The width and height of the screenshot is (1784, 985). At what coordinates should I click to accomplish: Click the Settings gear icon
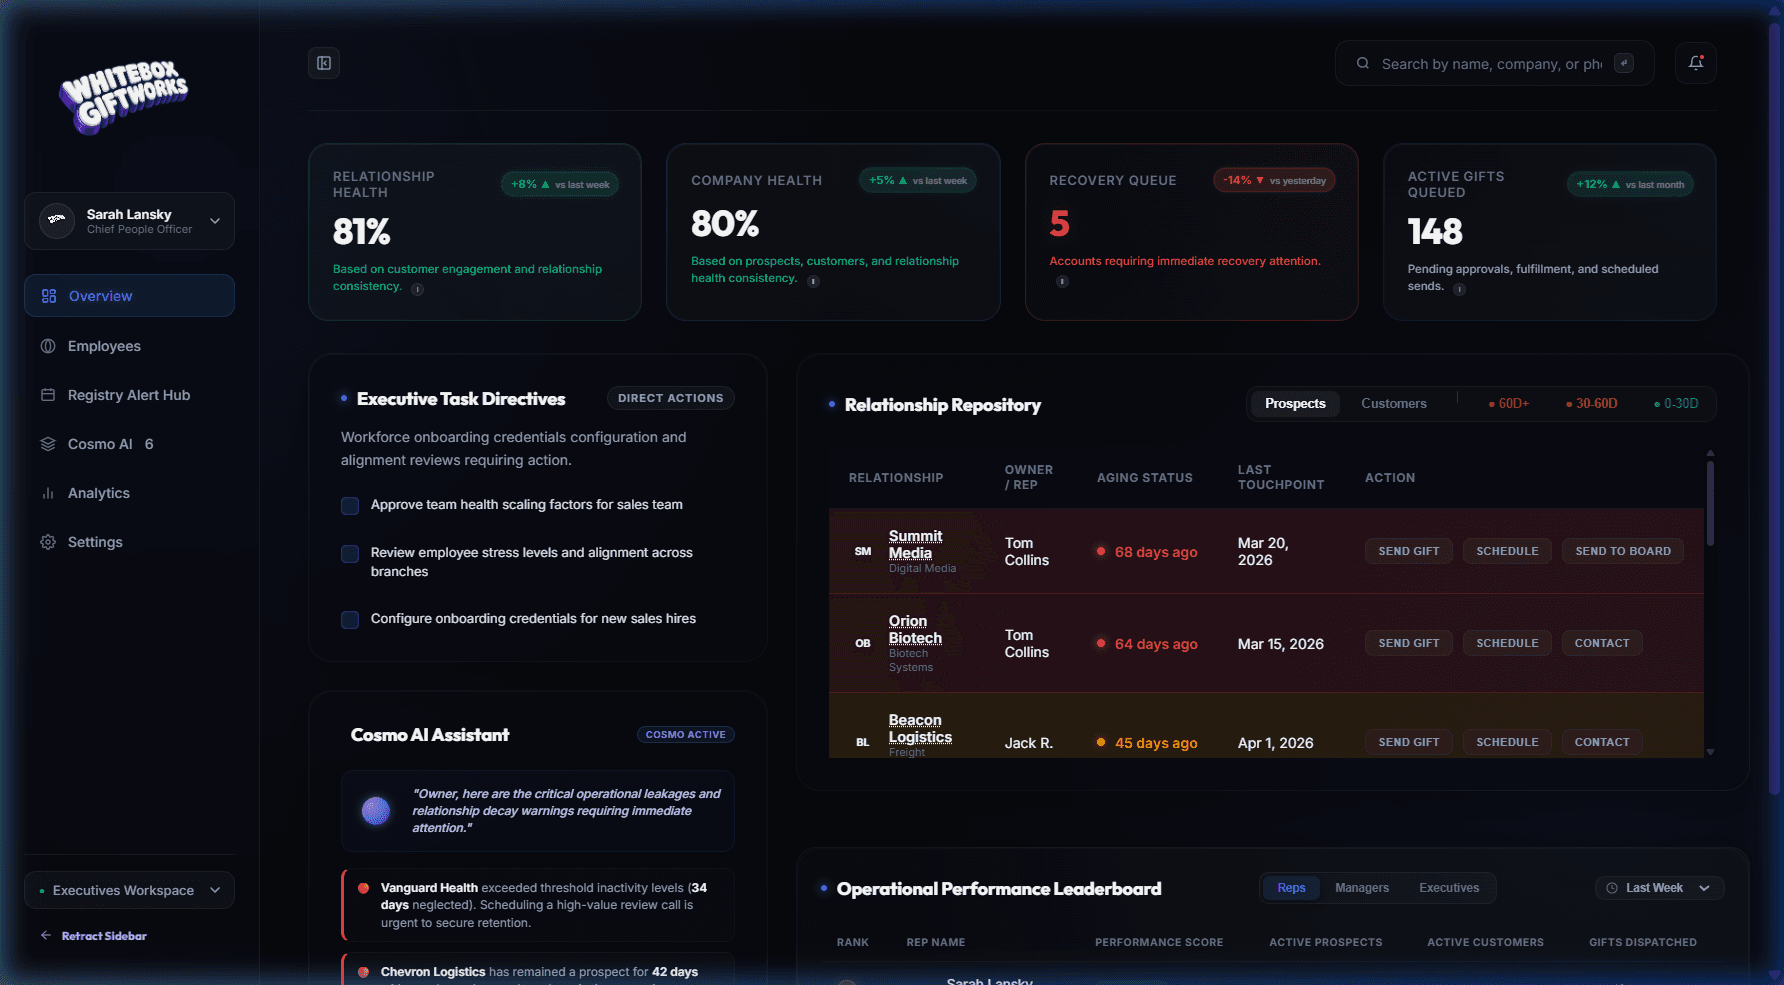click(x=48, y=542)
